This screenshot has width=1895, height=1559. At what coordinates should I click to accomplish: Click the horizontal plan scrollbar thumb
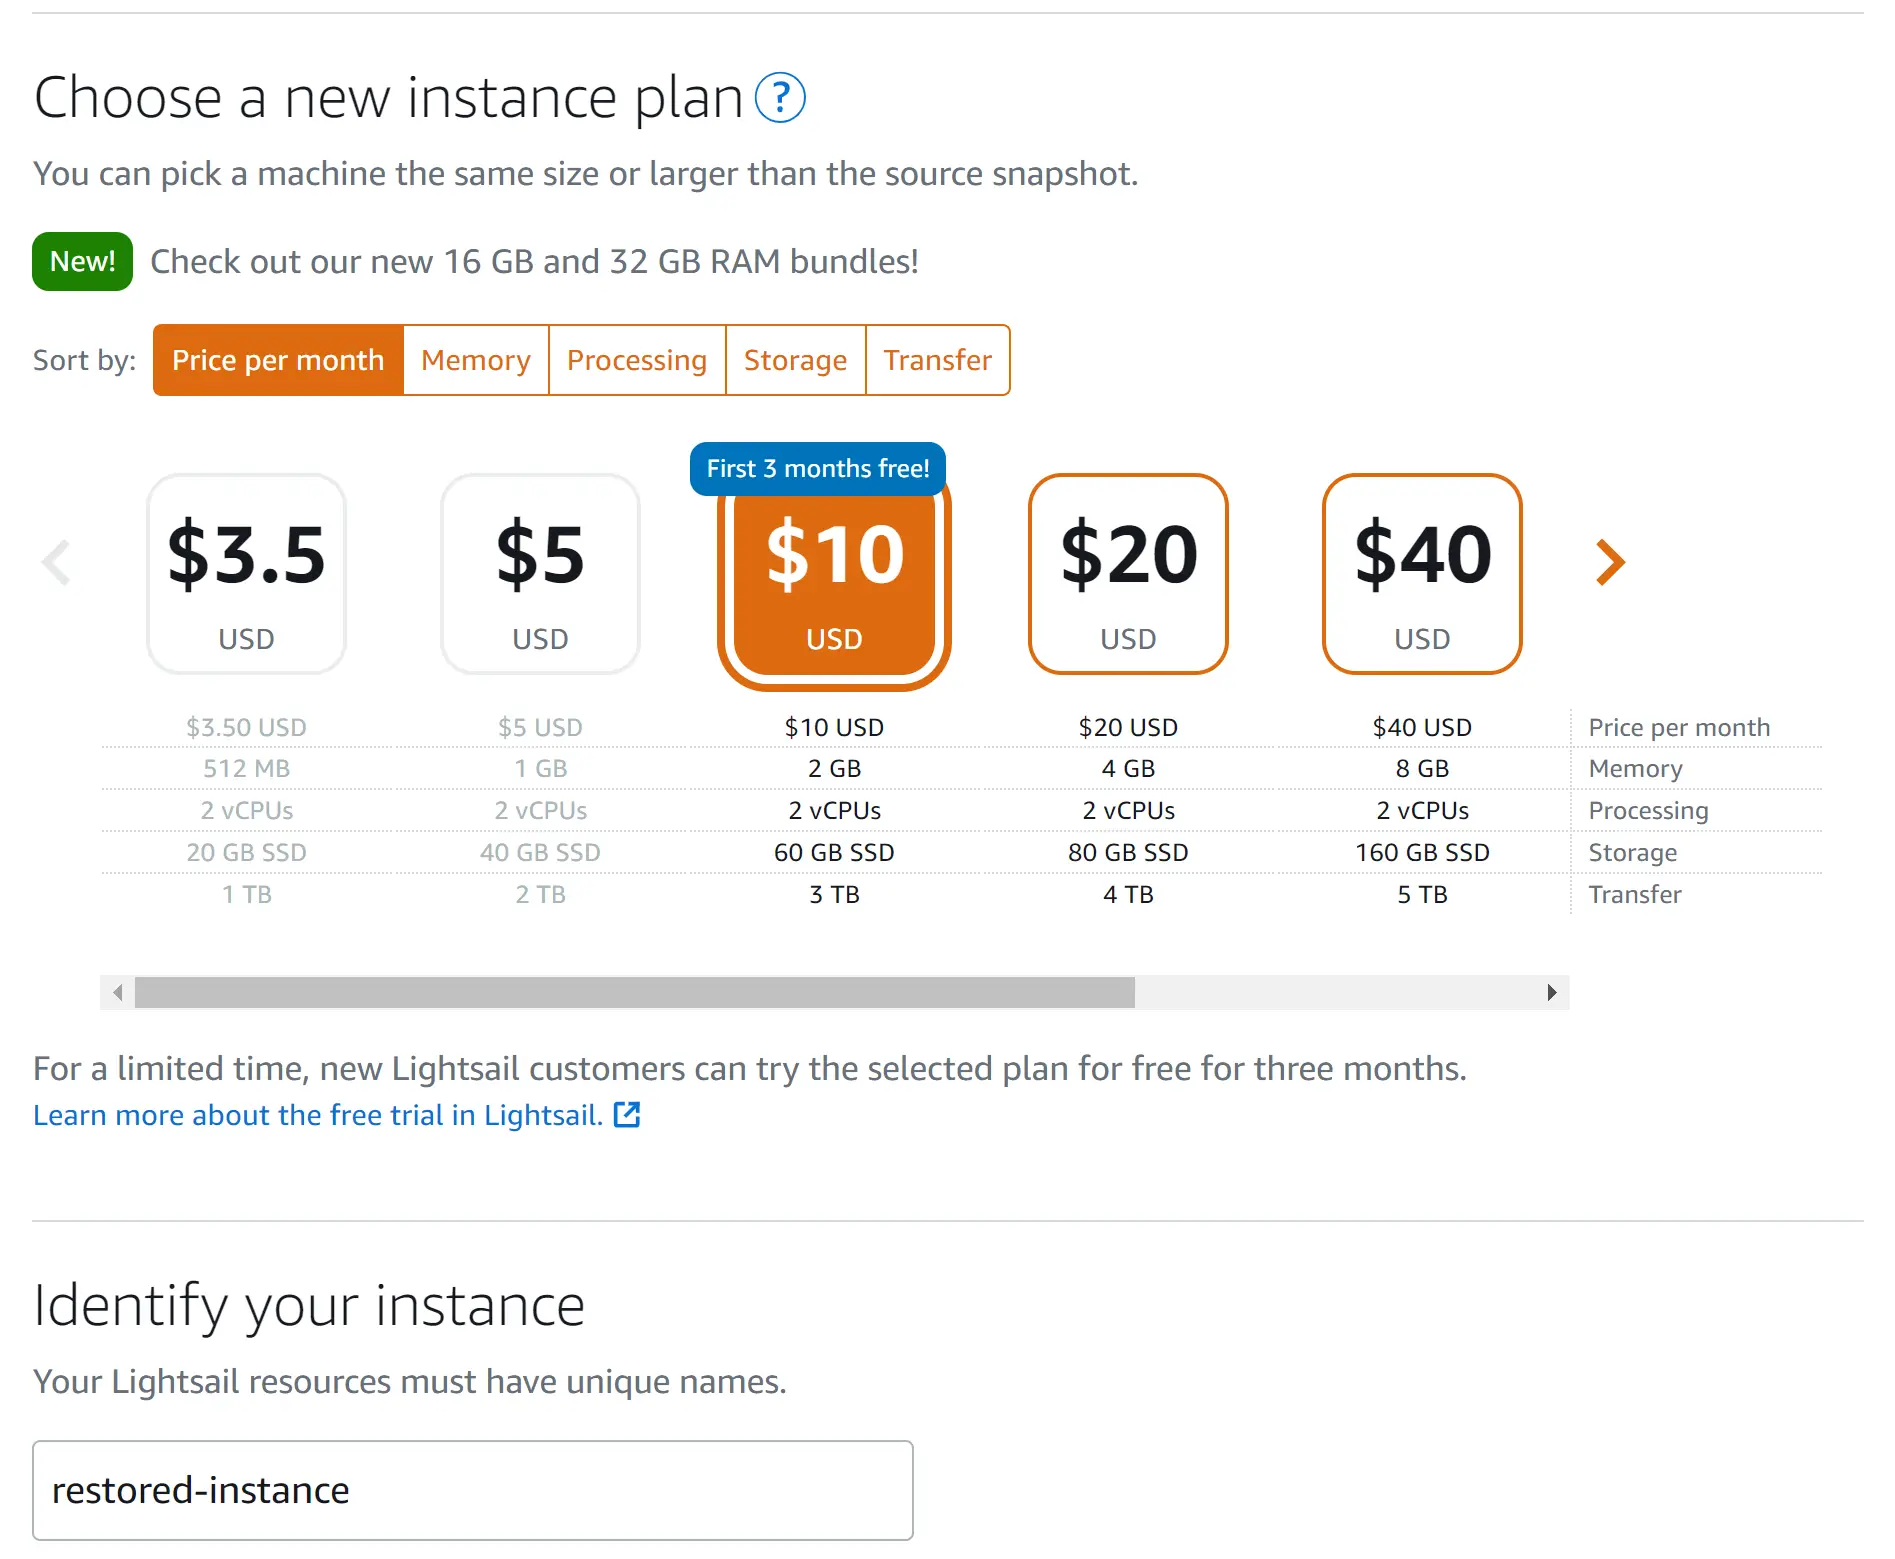tap(635, 992)
